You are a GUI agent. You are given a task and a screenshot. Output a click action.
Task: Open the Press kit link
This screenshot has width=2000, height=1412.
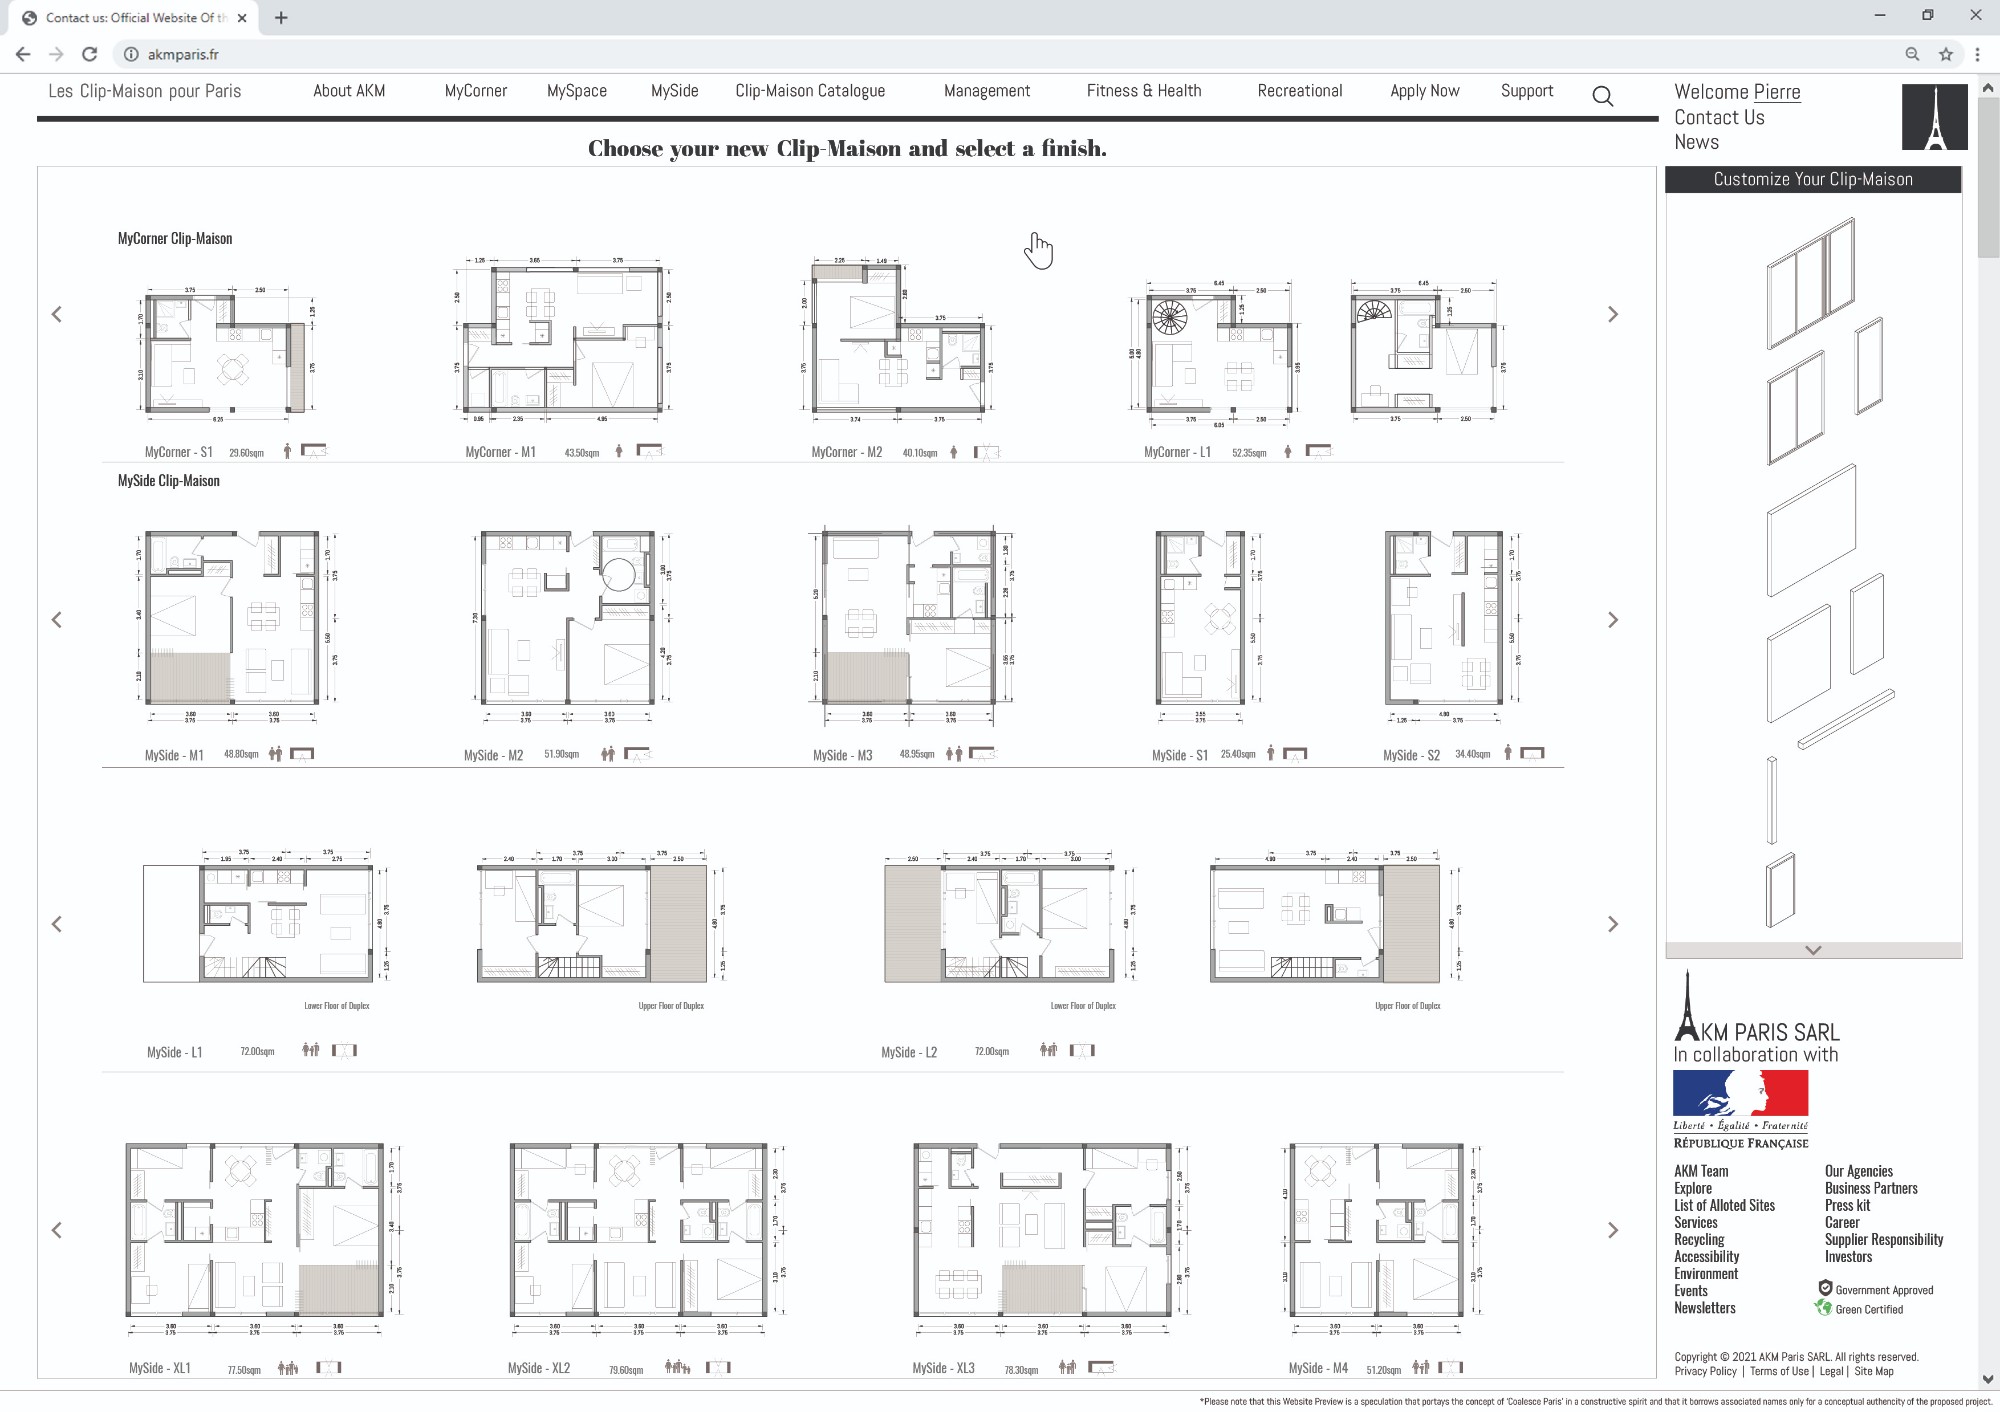pyautogui.click(x=1847, y=1205)
